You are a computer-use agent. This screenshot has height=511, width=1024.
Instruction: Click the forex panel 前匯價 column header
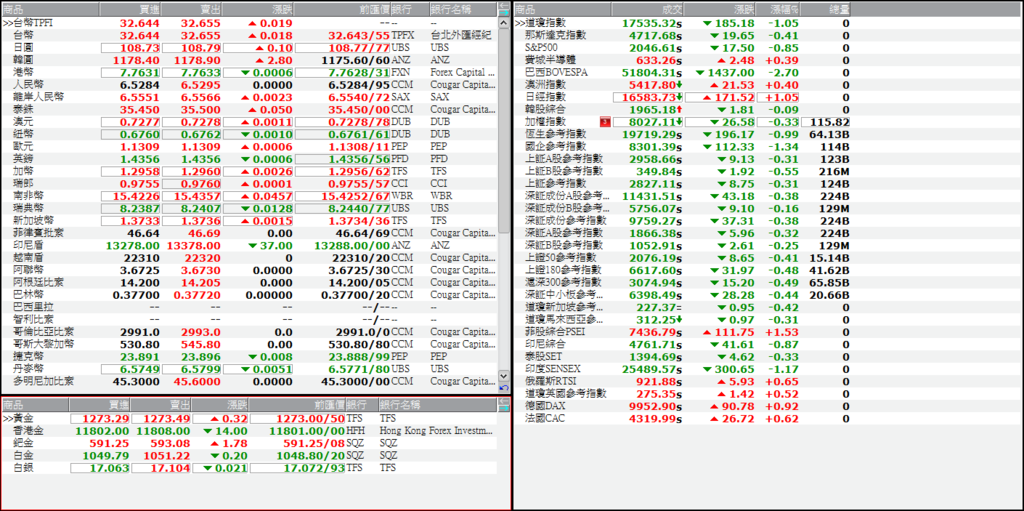tap(344, 9)
